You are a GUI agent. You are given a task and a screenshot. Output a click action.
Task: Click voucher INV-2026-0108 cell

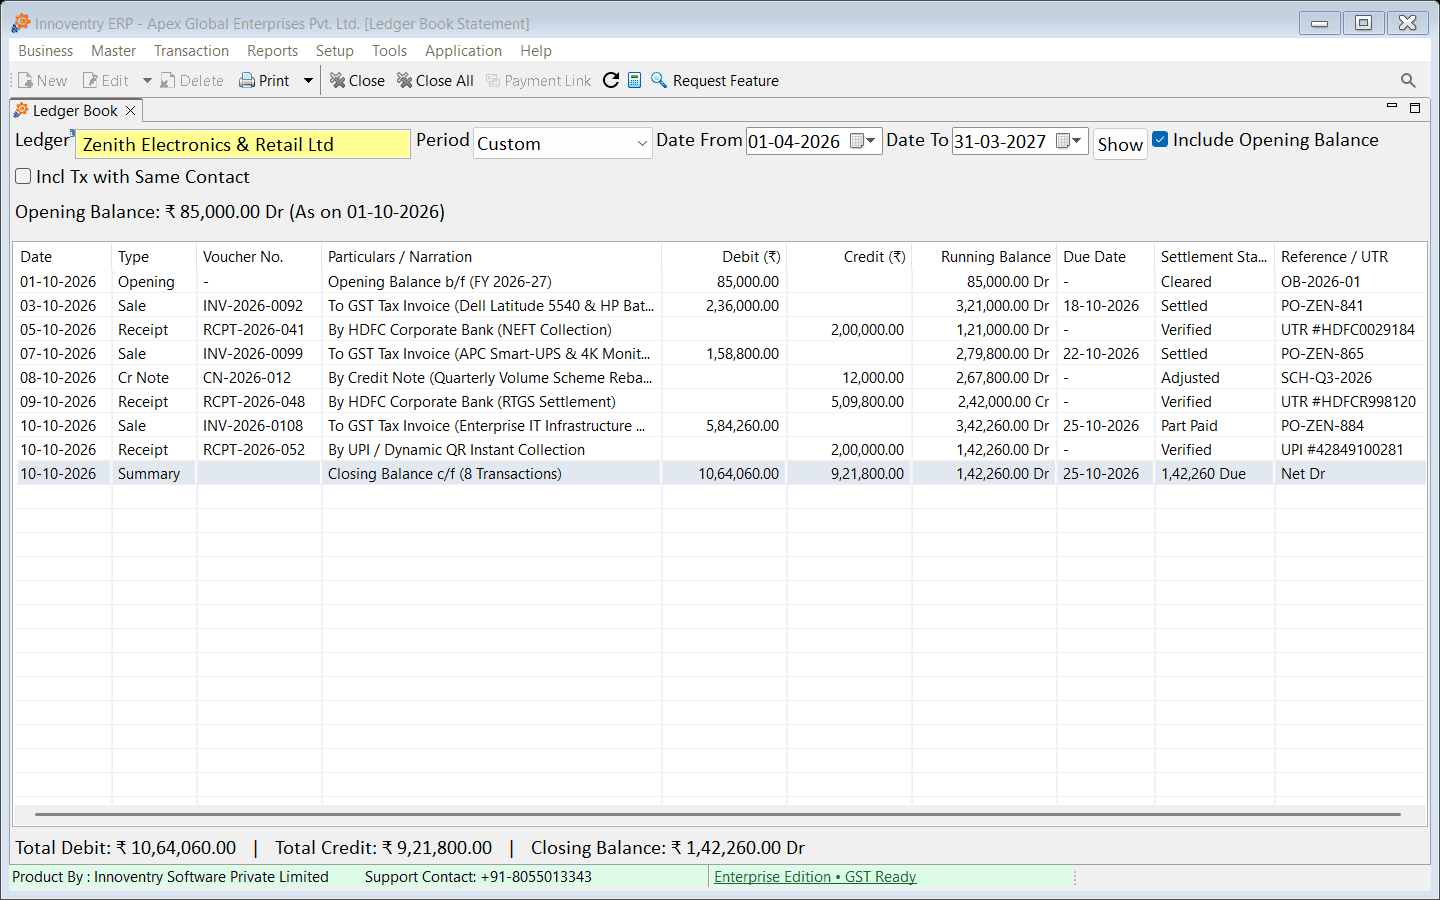coord(259,426)
